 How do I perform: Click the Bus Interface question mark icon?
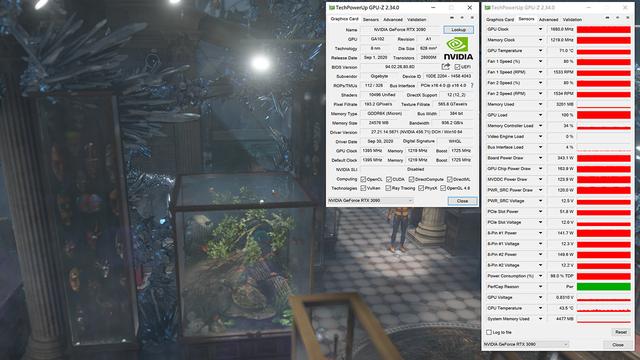tap(472, 85)
